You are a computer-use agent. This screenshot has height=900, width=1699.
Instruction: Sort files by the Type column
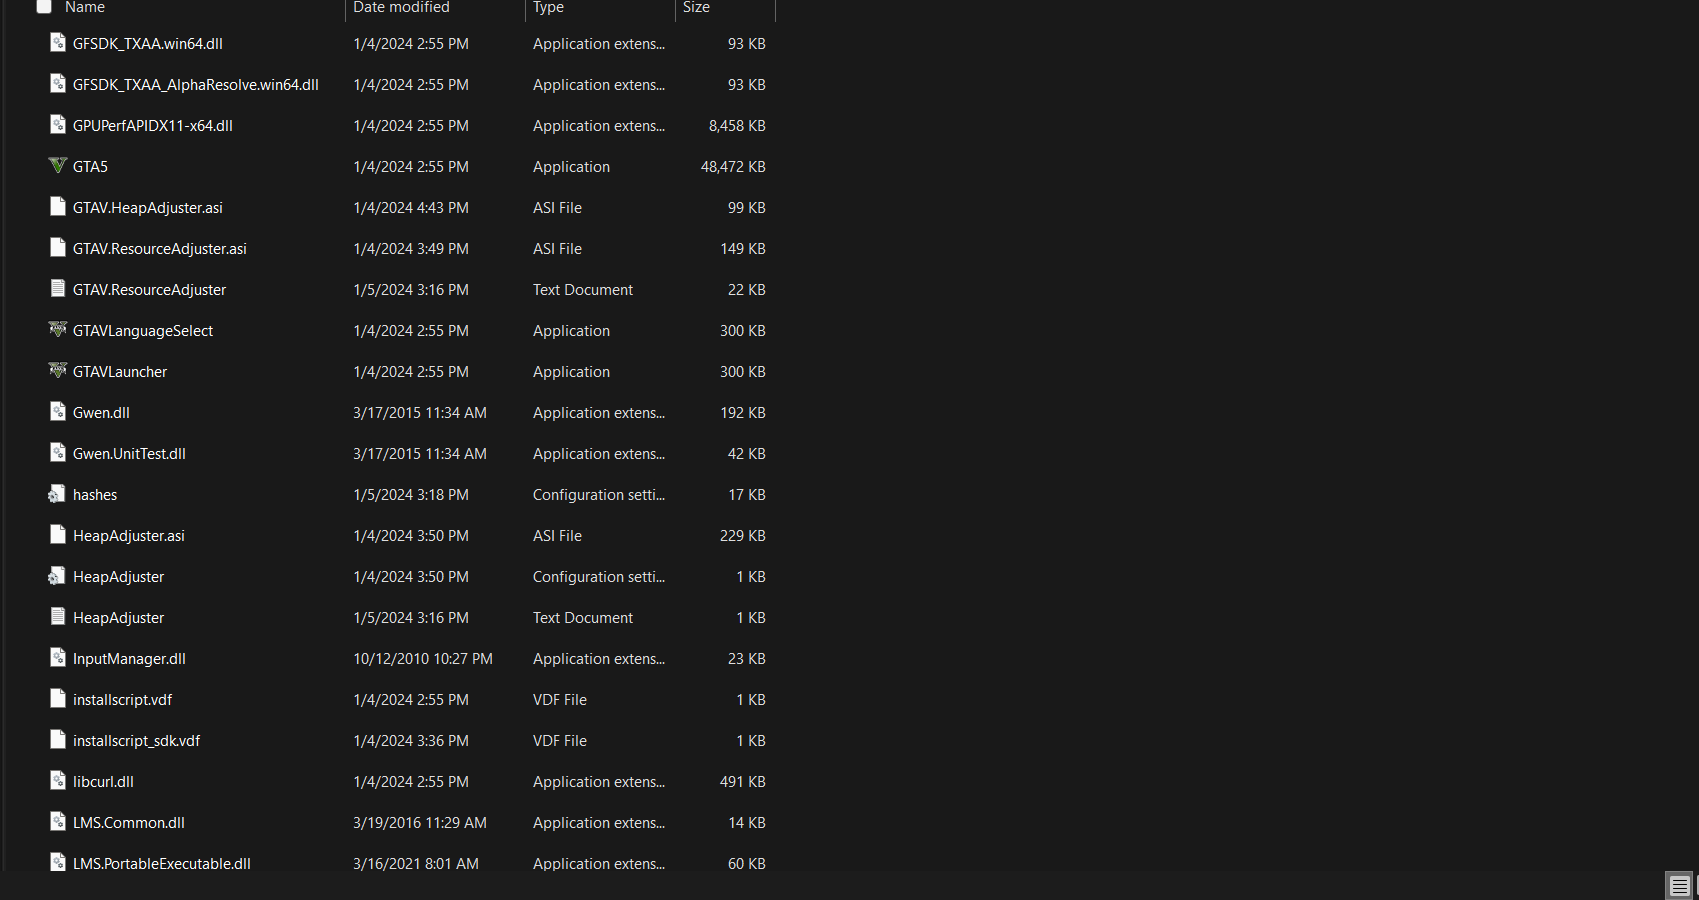[x=548, y=7]
